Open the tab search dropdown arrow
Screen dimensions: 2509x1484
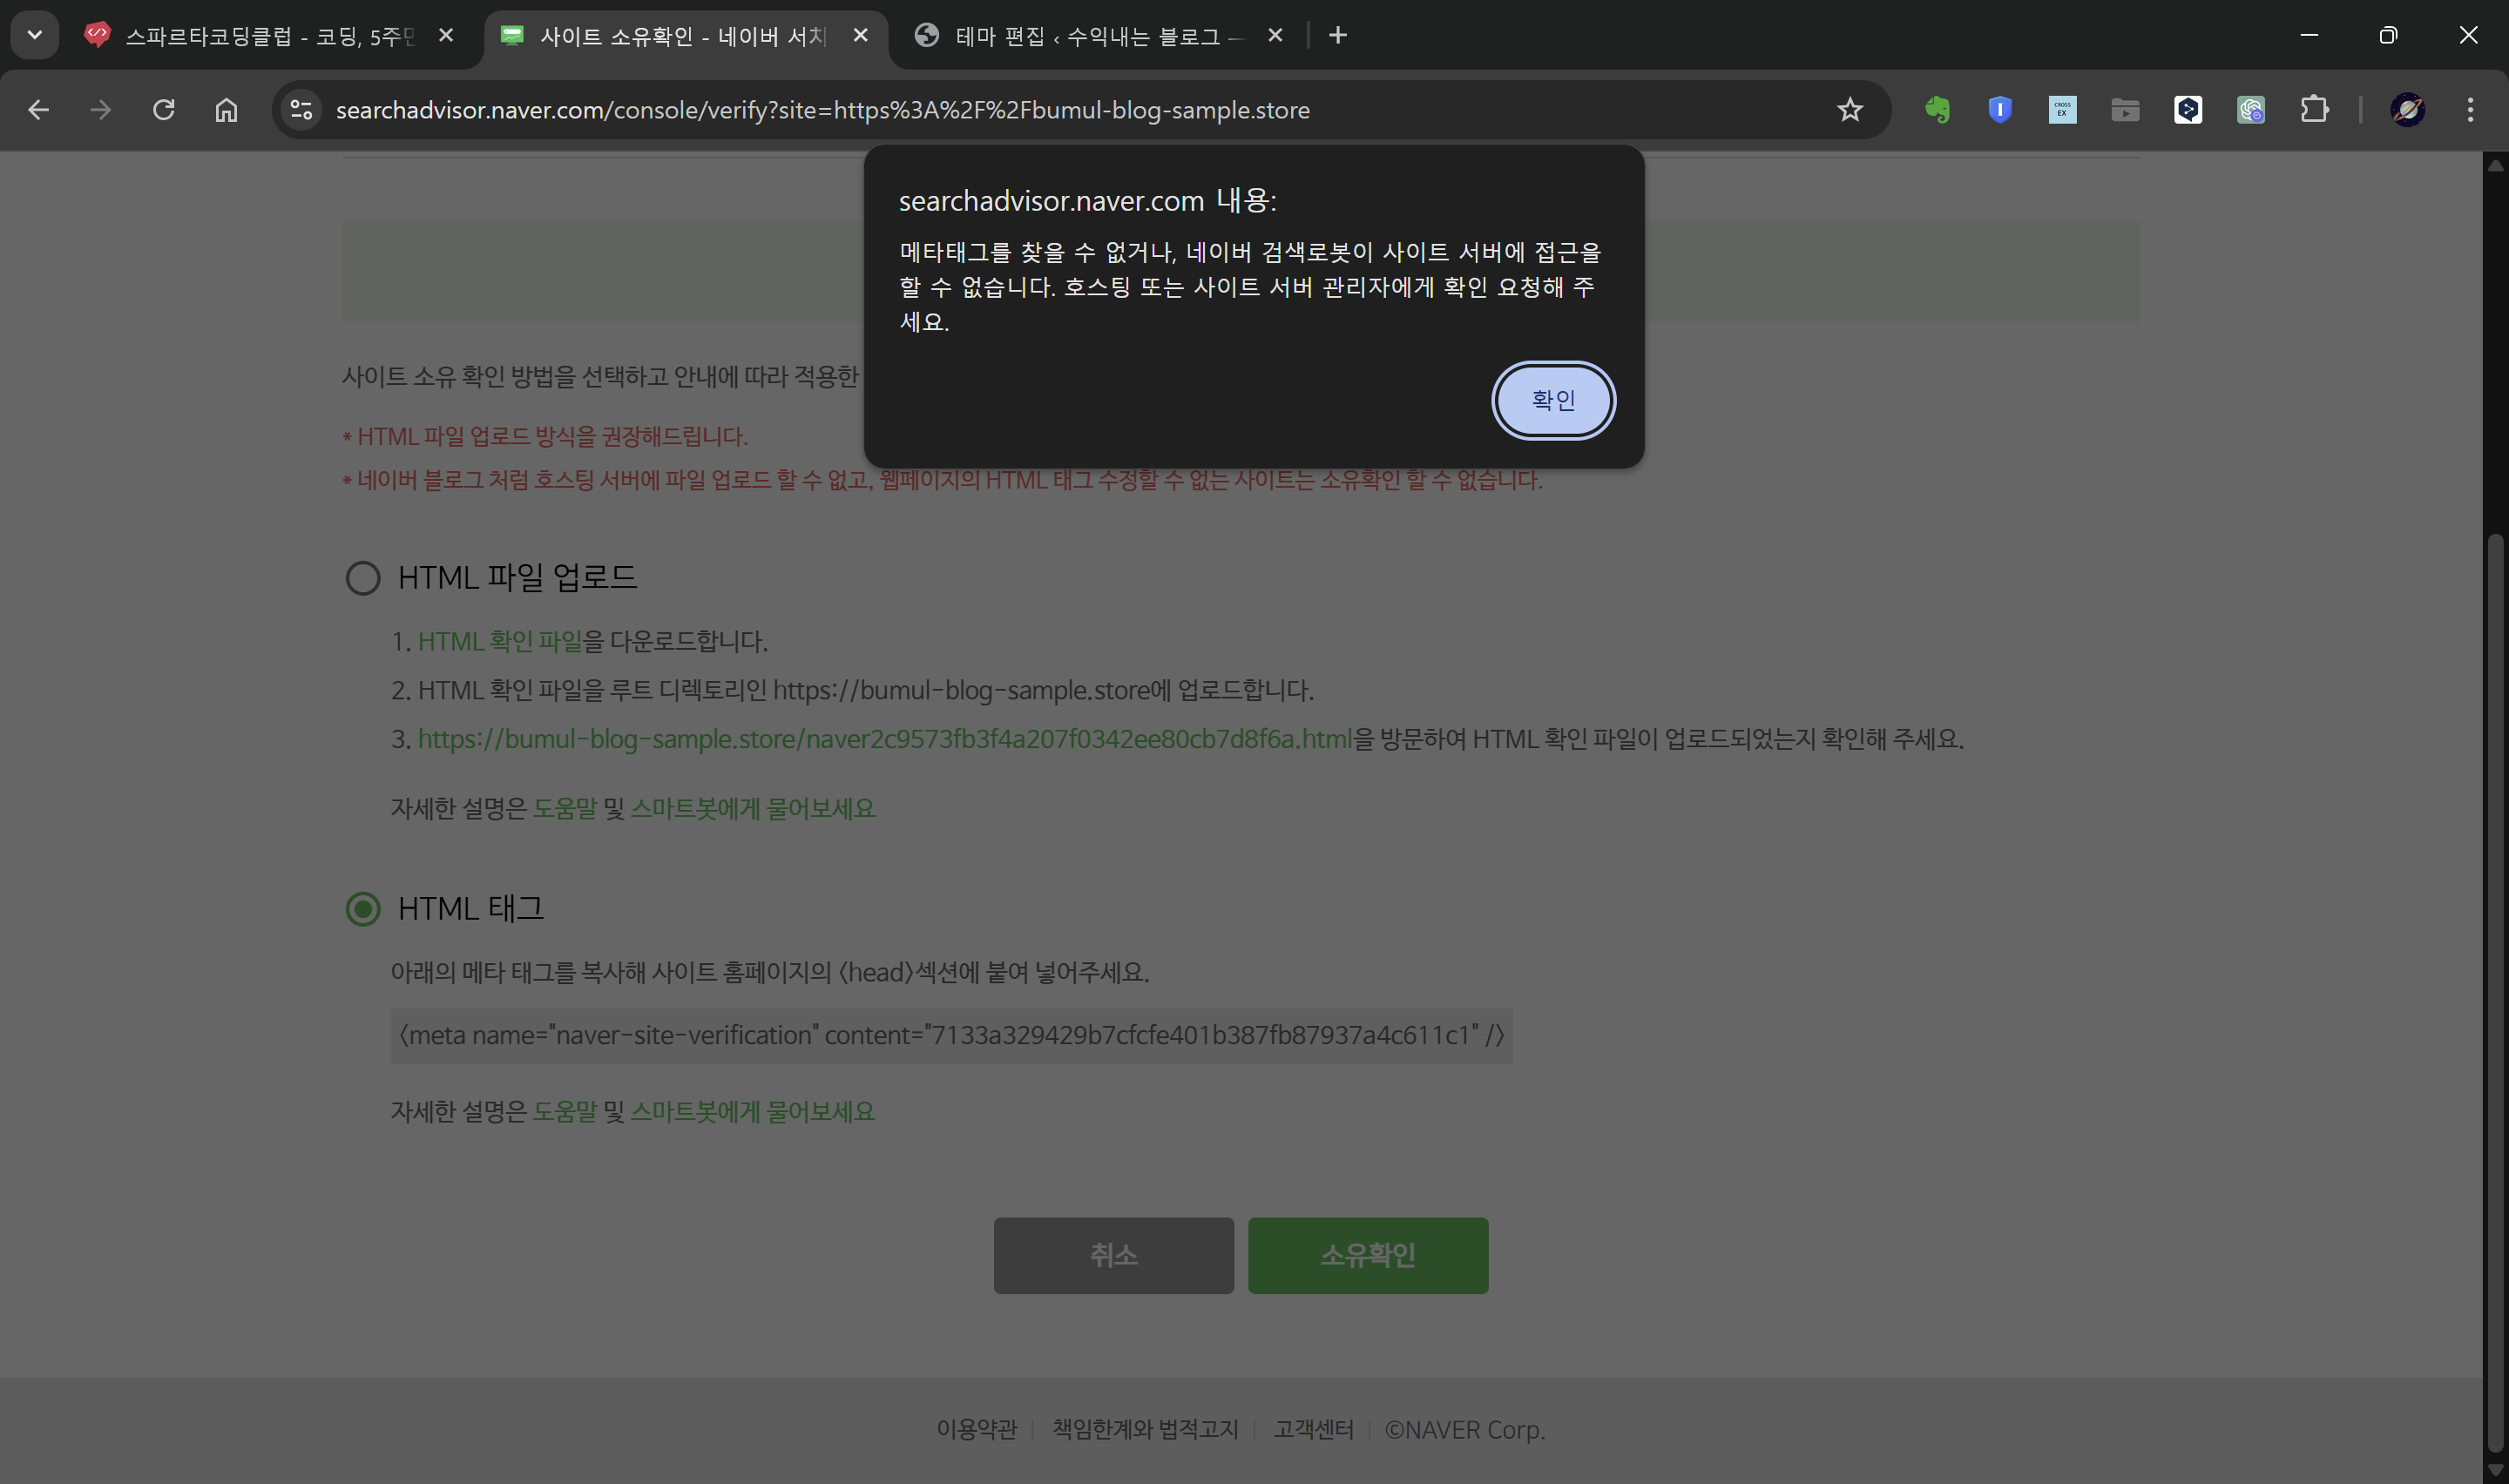(35, 35)
